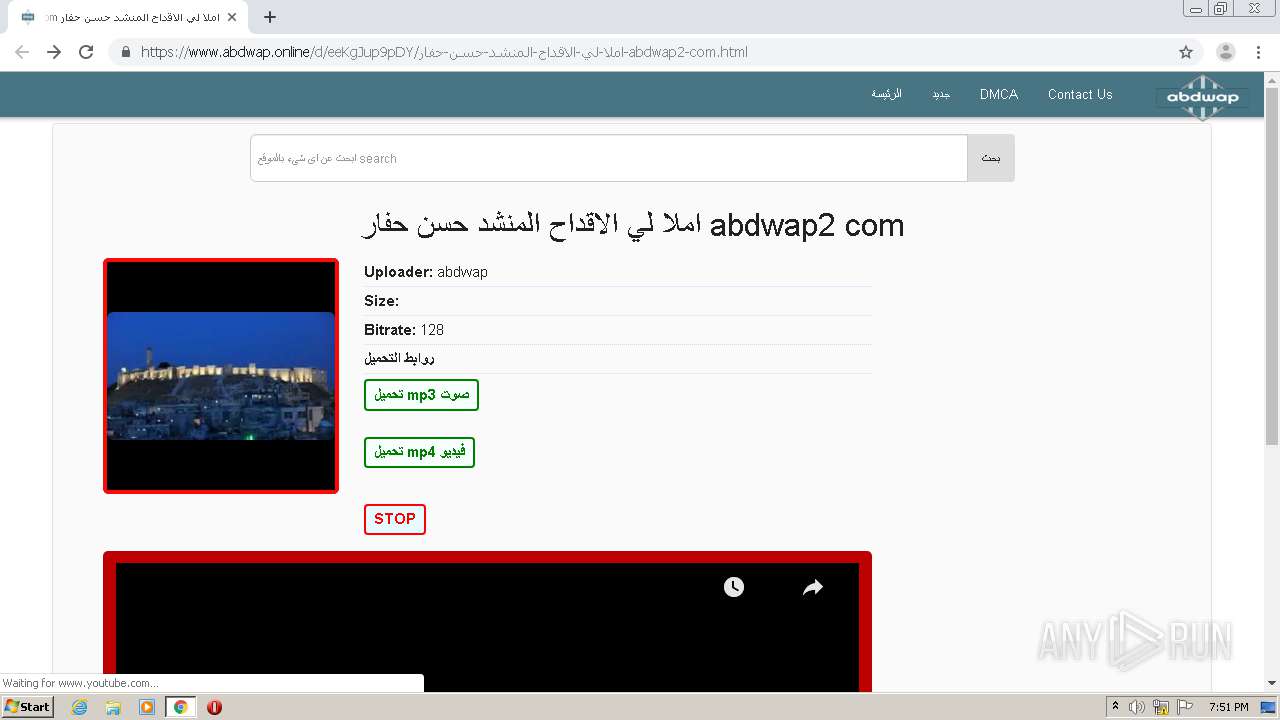Open the red Opera-style taskbar icon
Viewport: 1280px width, 720px height.
(x=214, y=707)
